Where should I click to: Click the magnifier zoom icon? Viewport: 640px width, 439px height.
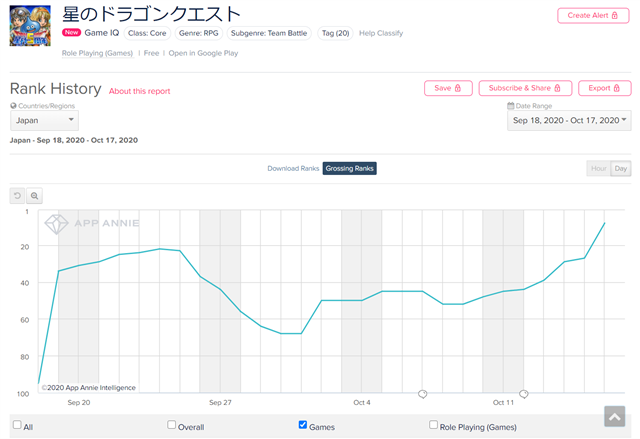(34, 196)
